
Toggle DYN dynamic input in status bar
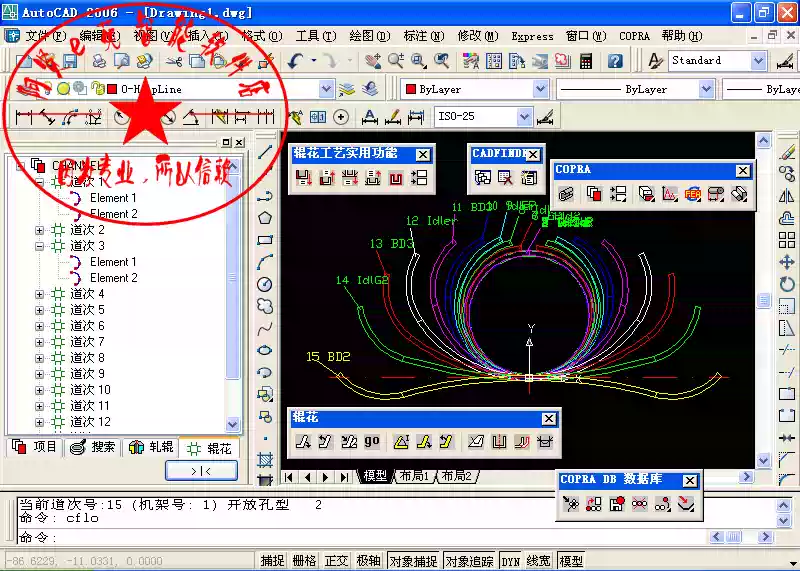tap(510, 561)
